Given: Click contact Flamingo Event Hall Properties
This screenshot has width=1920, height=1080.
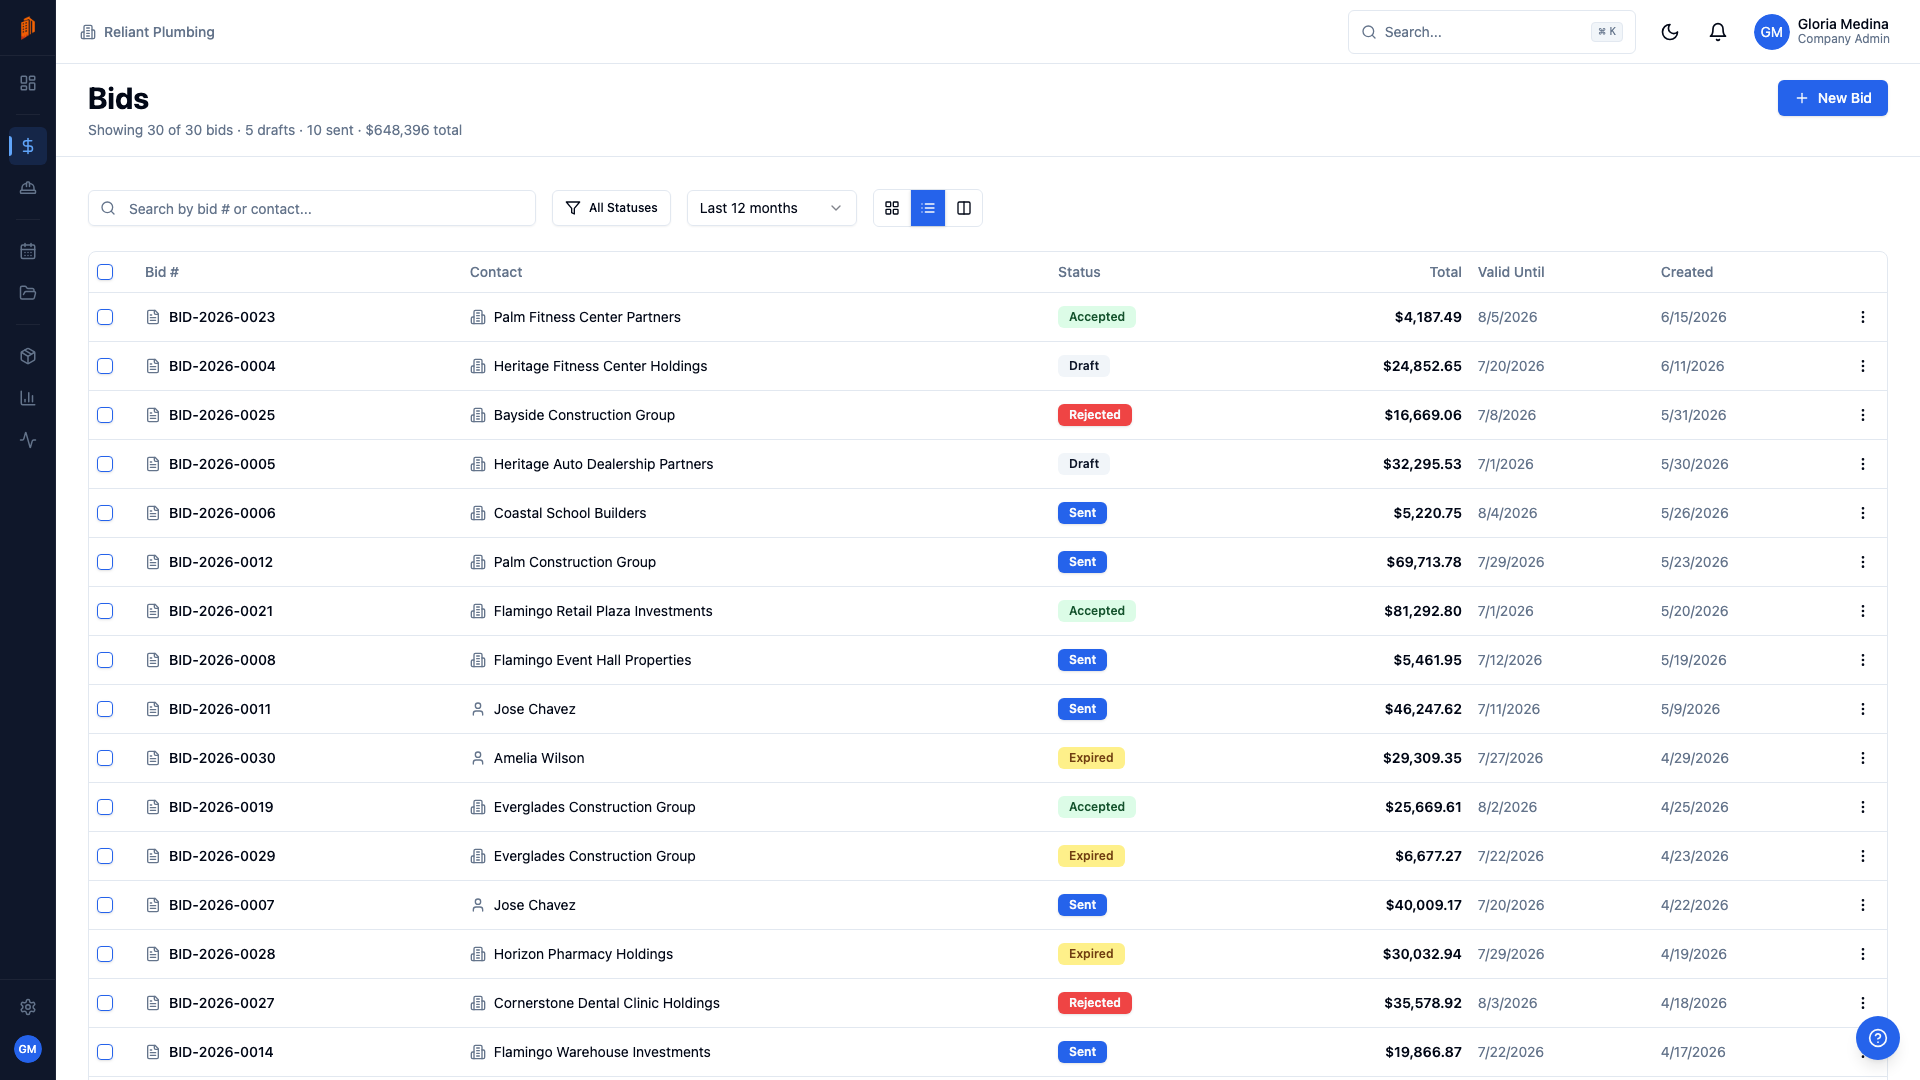Looking at the screenshot, I should click(592, 660).
